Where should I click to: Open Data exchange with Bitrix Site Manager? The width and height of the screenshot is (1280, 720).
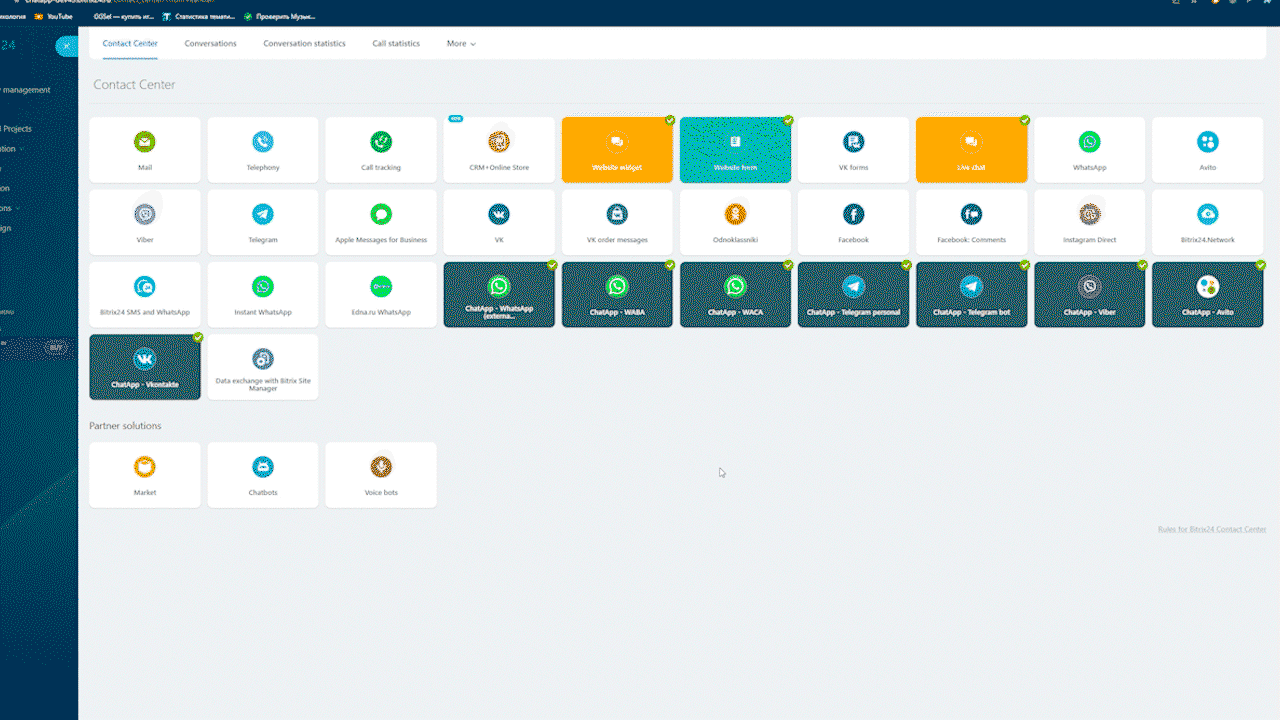(x=263, y=367)
